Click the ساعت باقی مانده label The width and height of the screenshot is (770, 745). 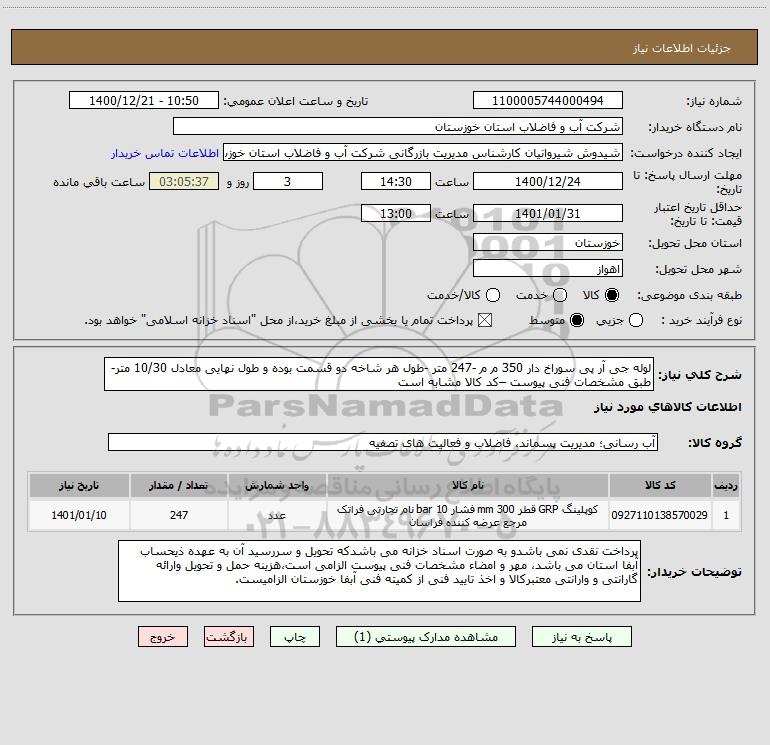pos(99,182)
